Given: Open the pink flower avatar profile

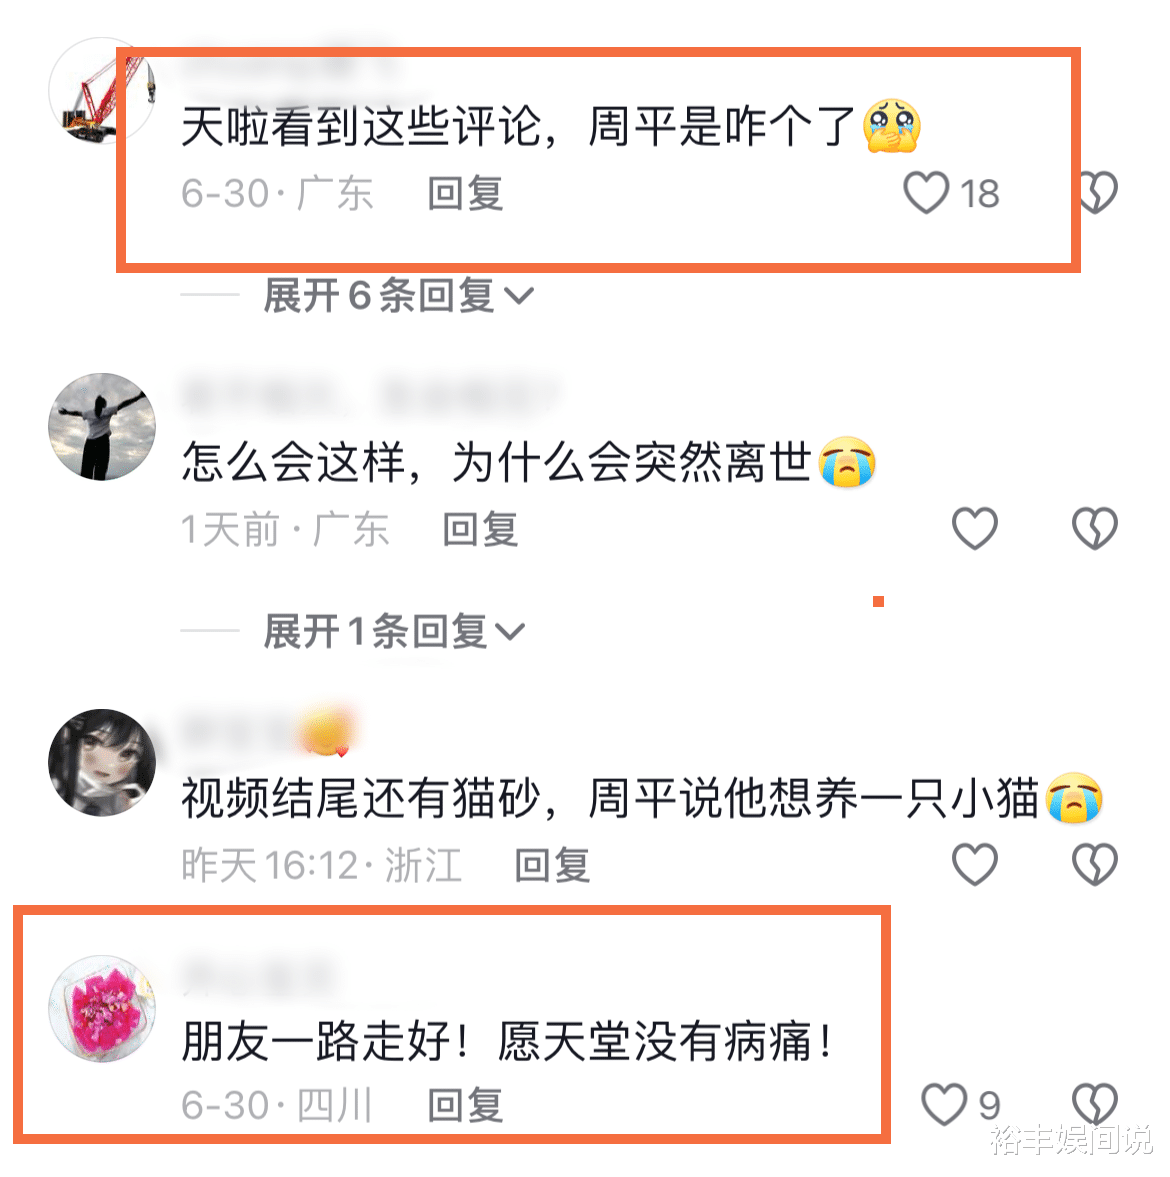Looking at the screenshot, I should coord(101,1007).
